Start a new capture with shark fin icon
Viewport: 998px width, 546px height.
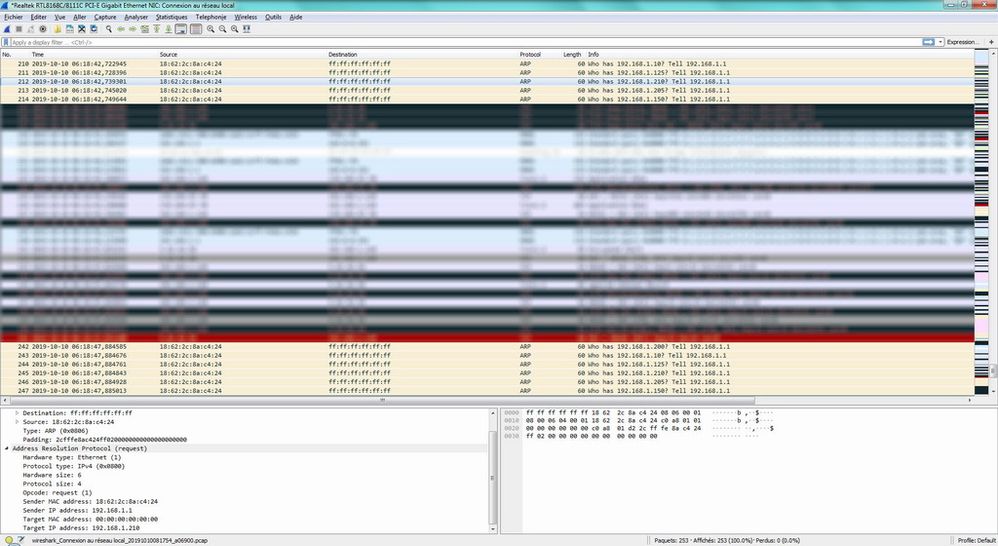(7, 29)
